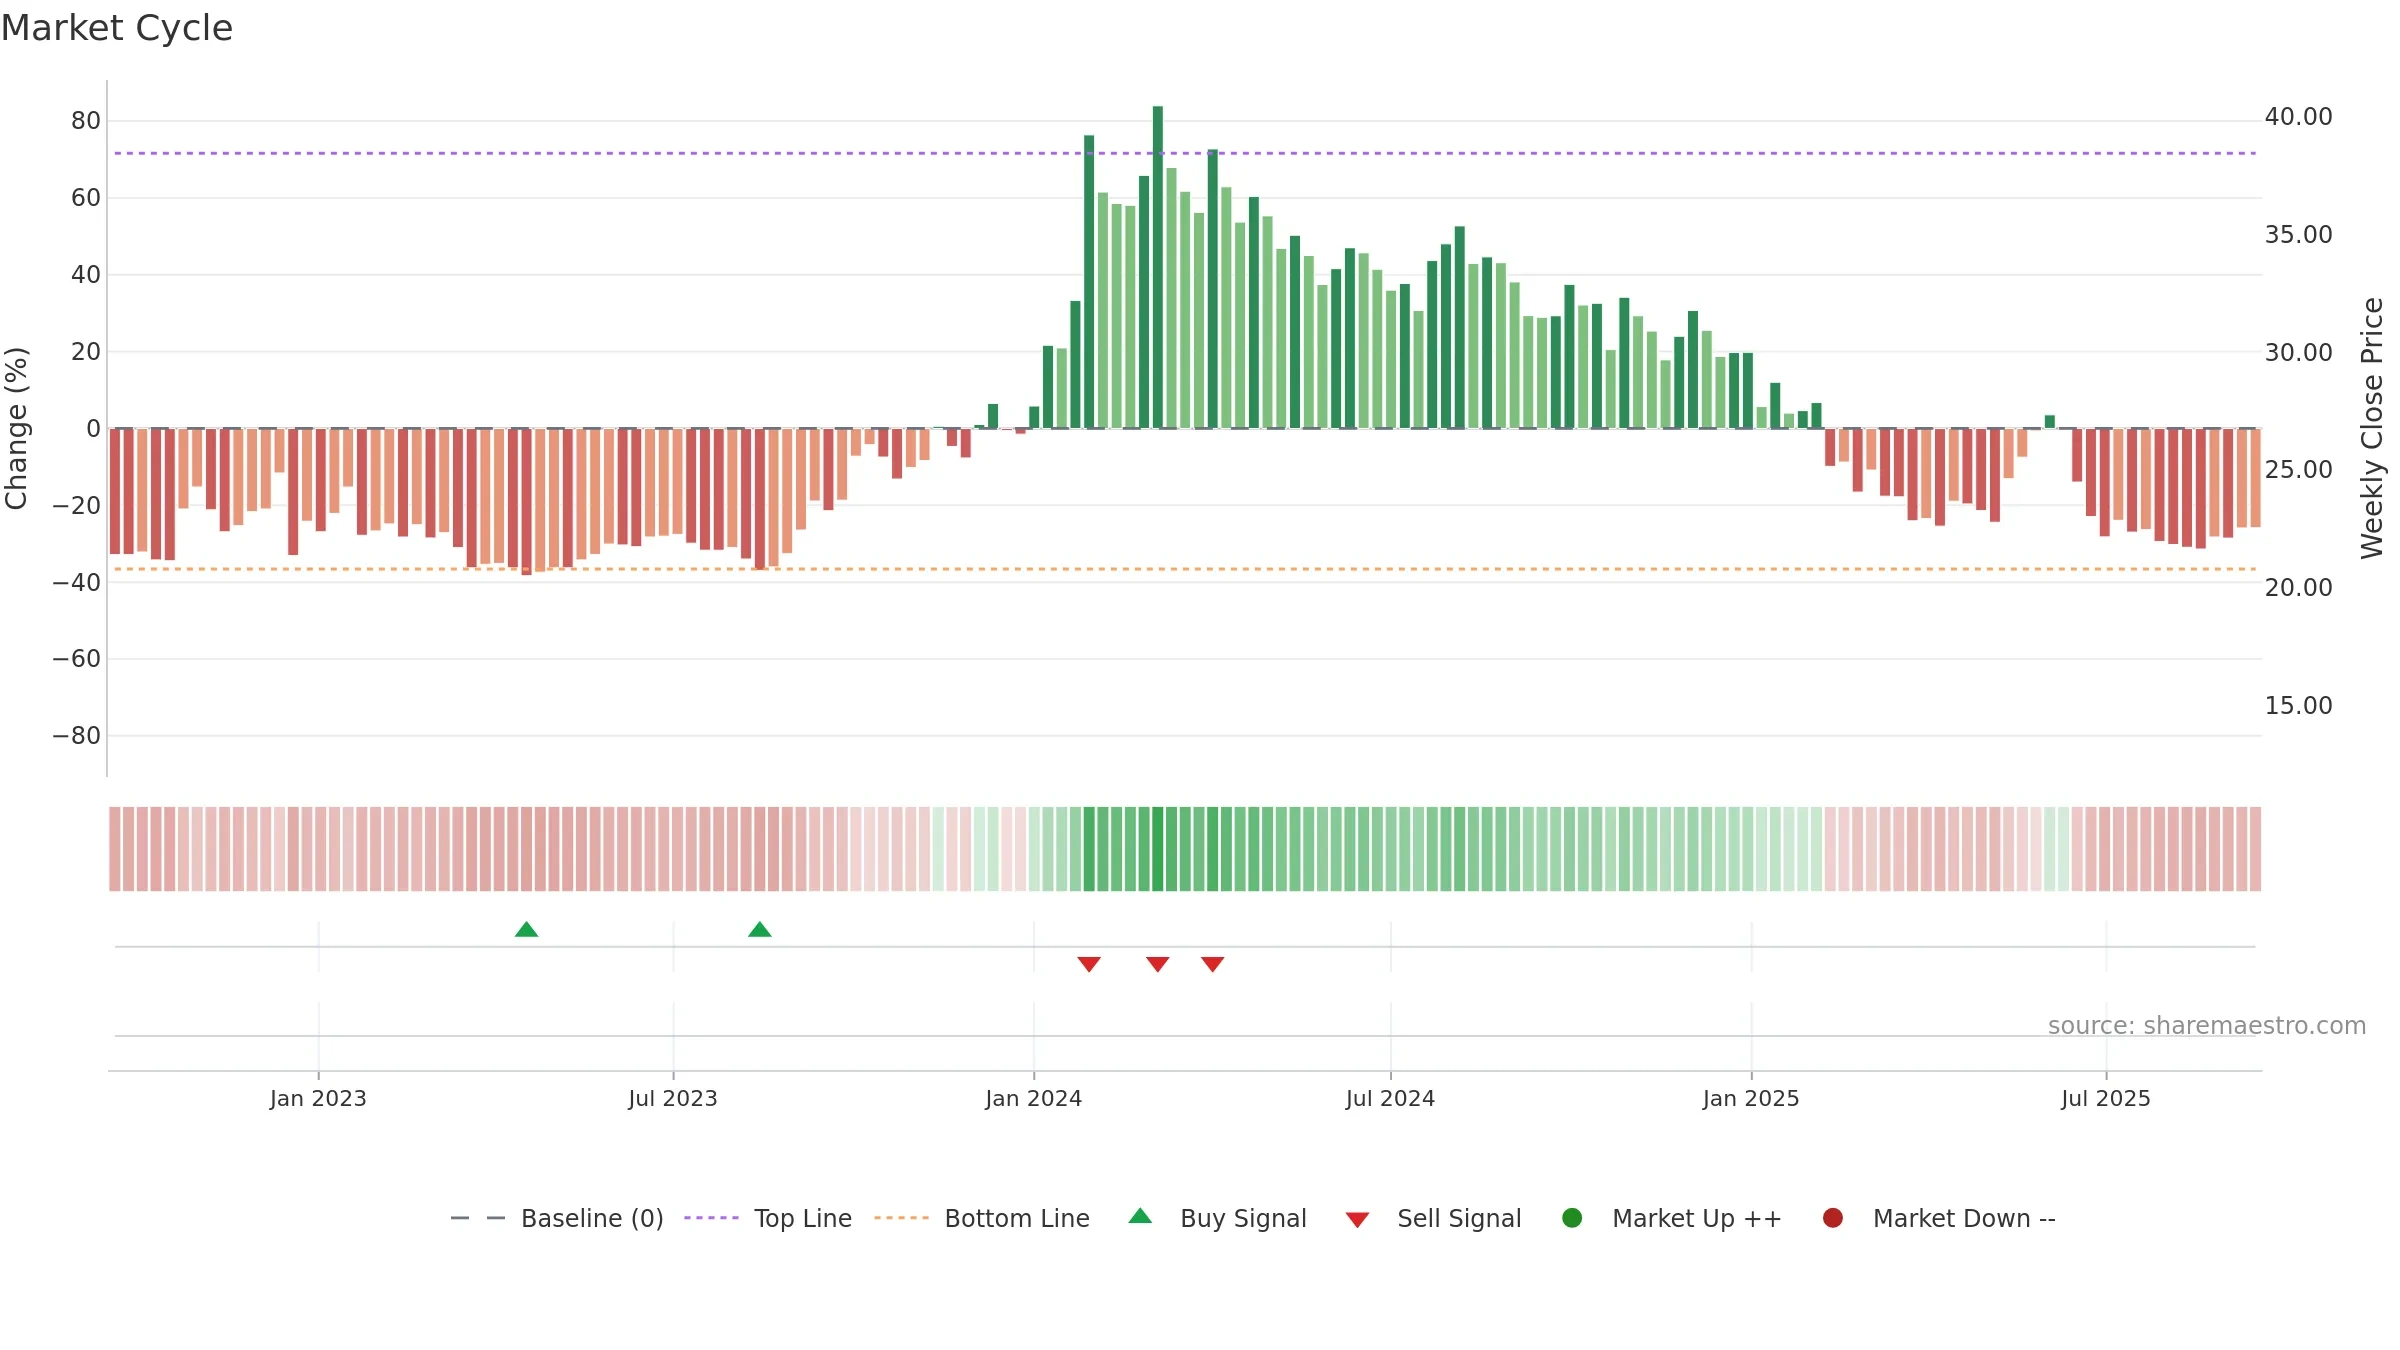The width and height of the screenshot is (2400, 1350).
Task: Click the 80 tick on Change axis
Action: point(86,121)
